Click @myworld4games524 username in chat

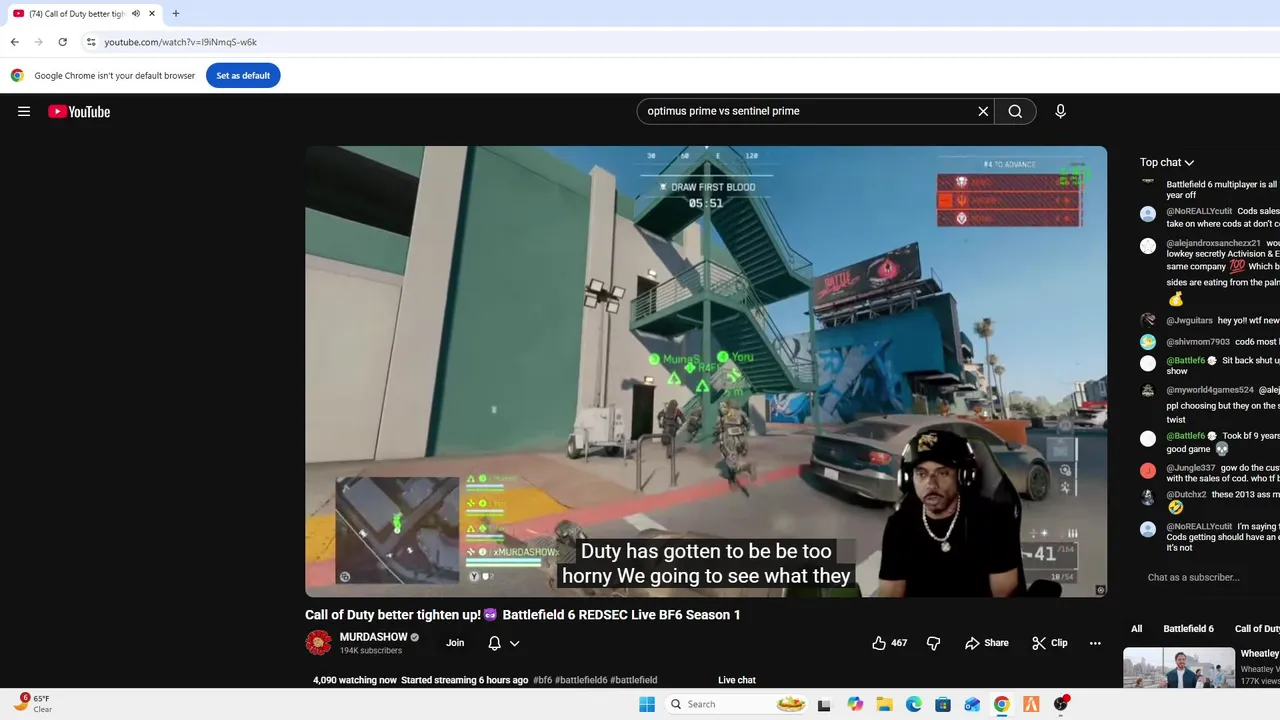point(1210,390)
